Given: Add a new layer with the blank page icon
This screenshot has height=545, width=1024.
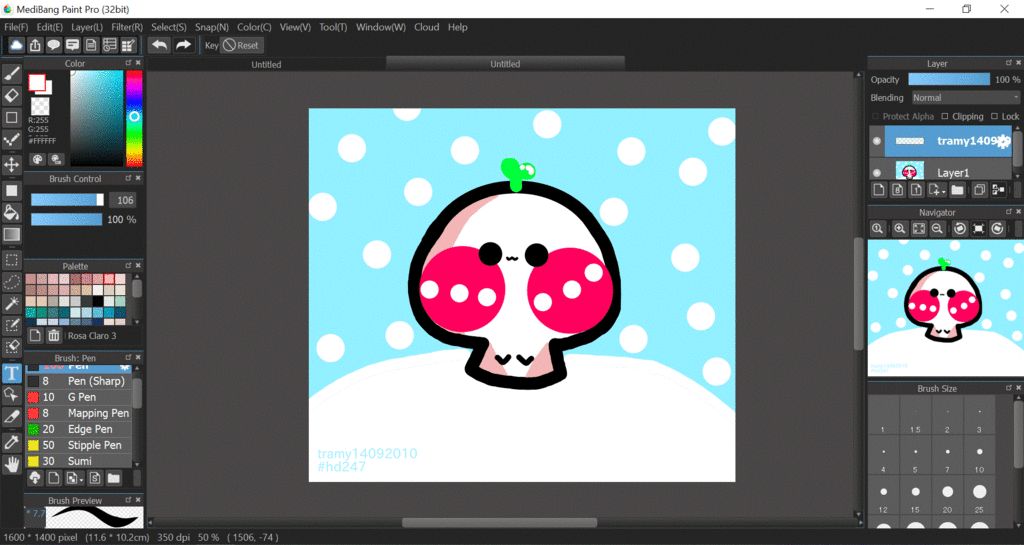Looking at the screenshot, I should click(x=879, y=190).
